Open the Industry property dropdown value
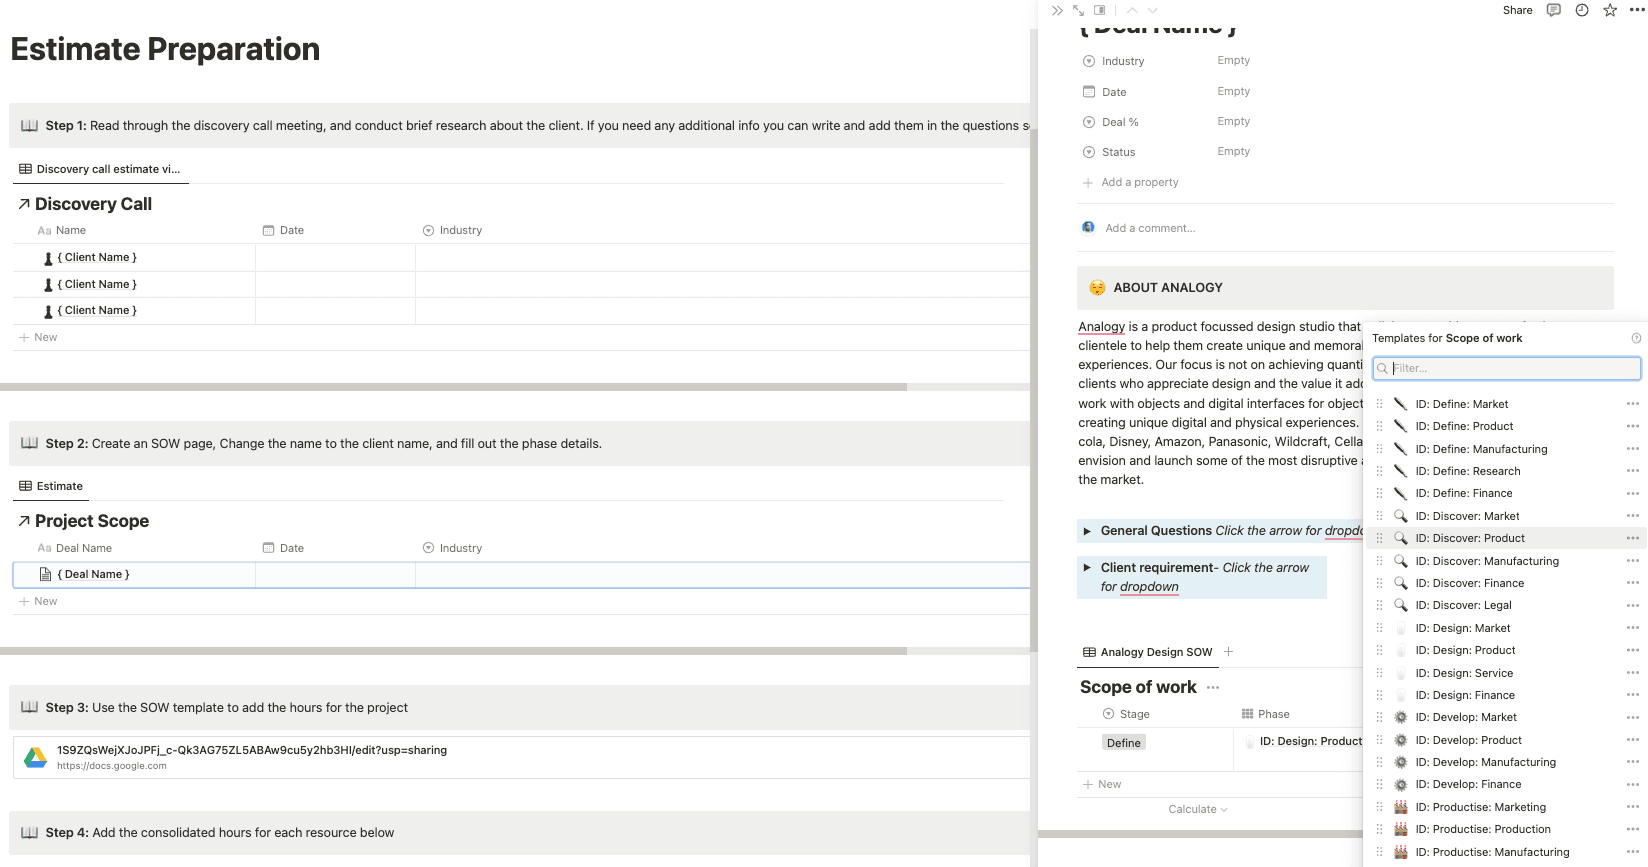 point(1233,60)
